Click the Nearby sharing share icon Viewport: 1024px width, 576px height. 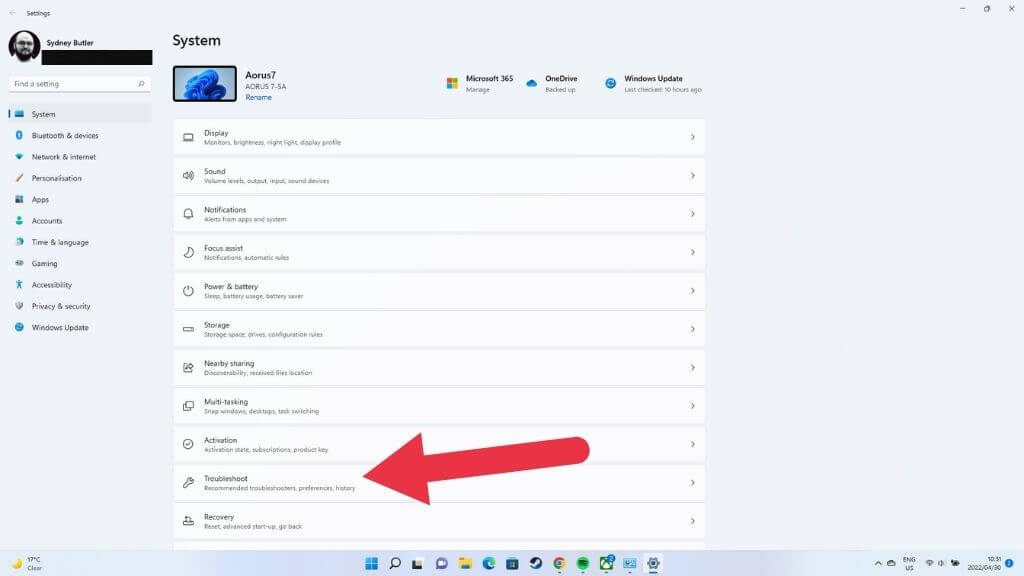coord(188,368)
